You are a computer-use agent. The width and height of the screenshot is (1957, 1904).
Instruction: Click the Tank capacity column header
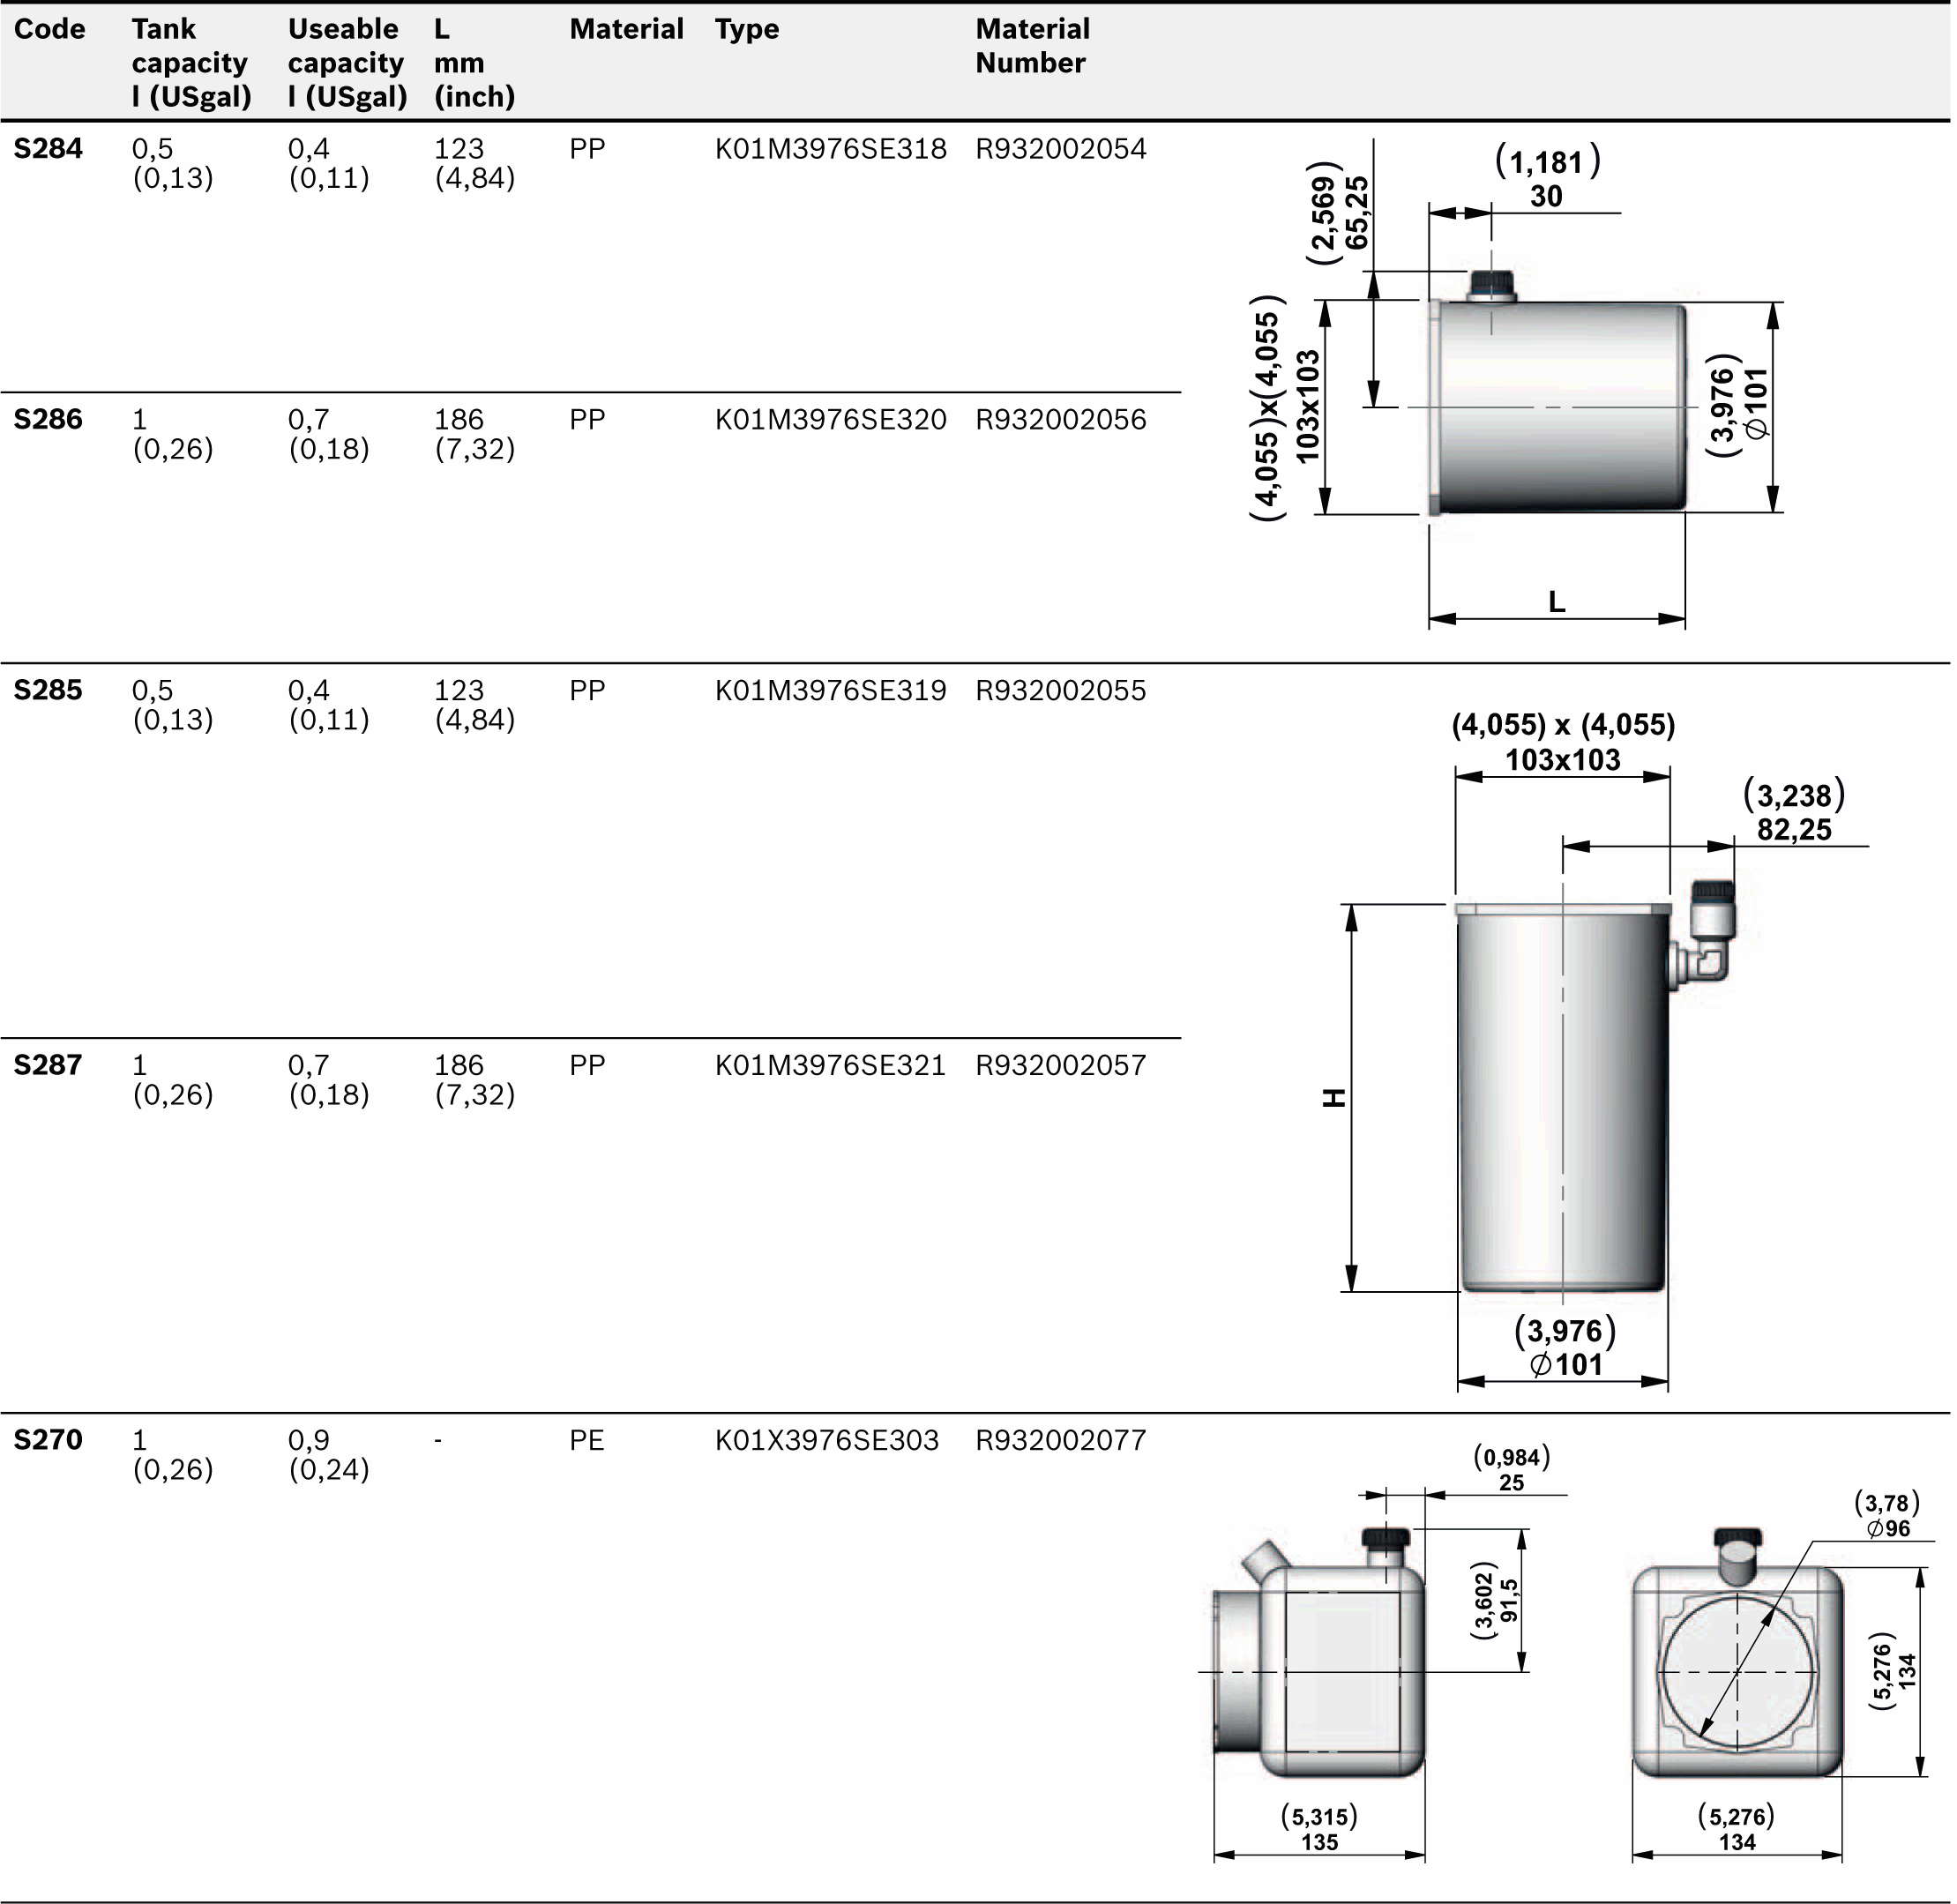(x=190, y=63)
